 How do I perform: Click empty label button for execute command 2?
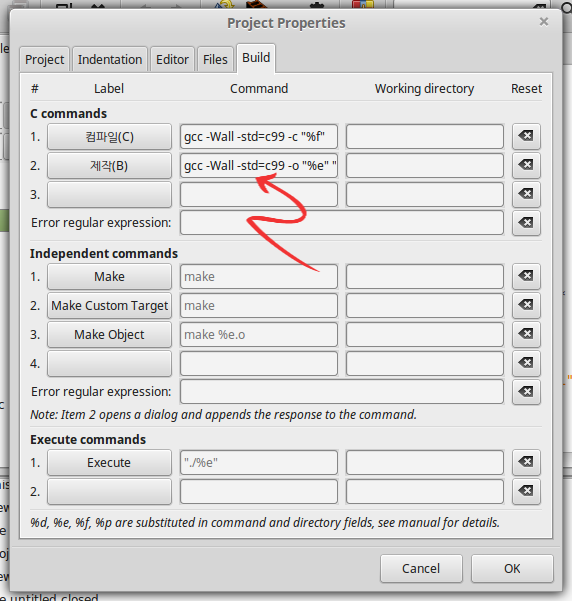(x=109, y=491)
